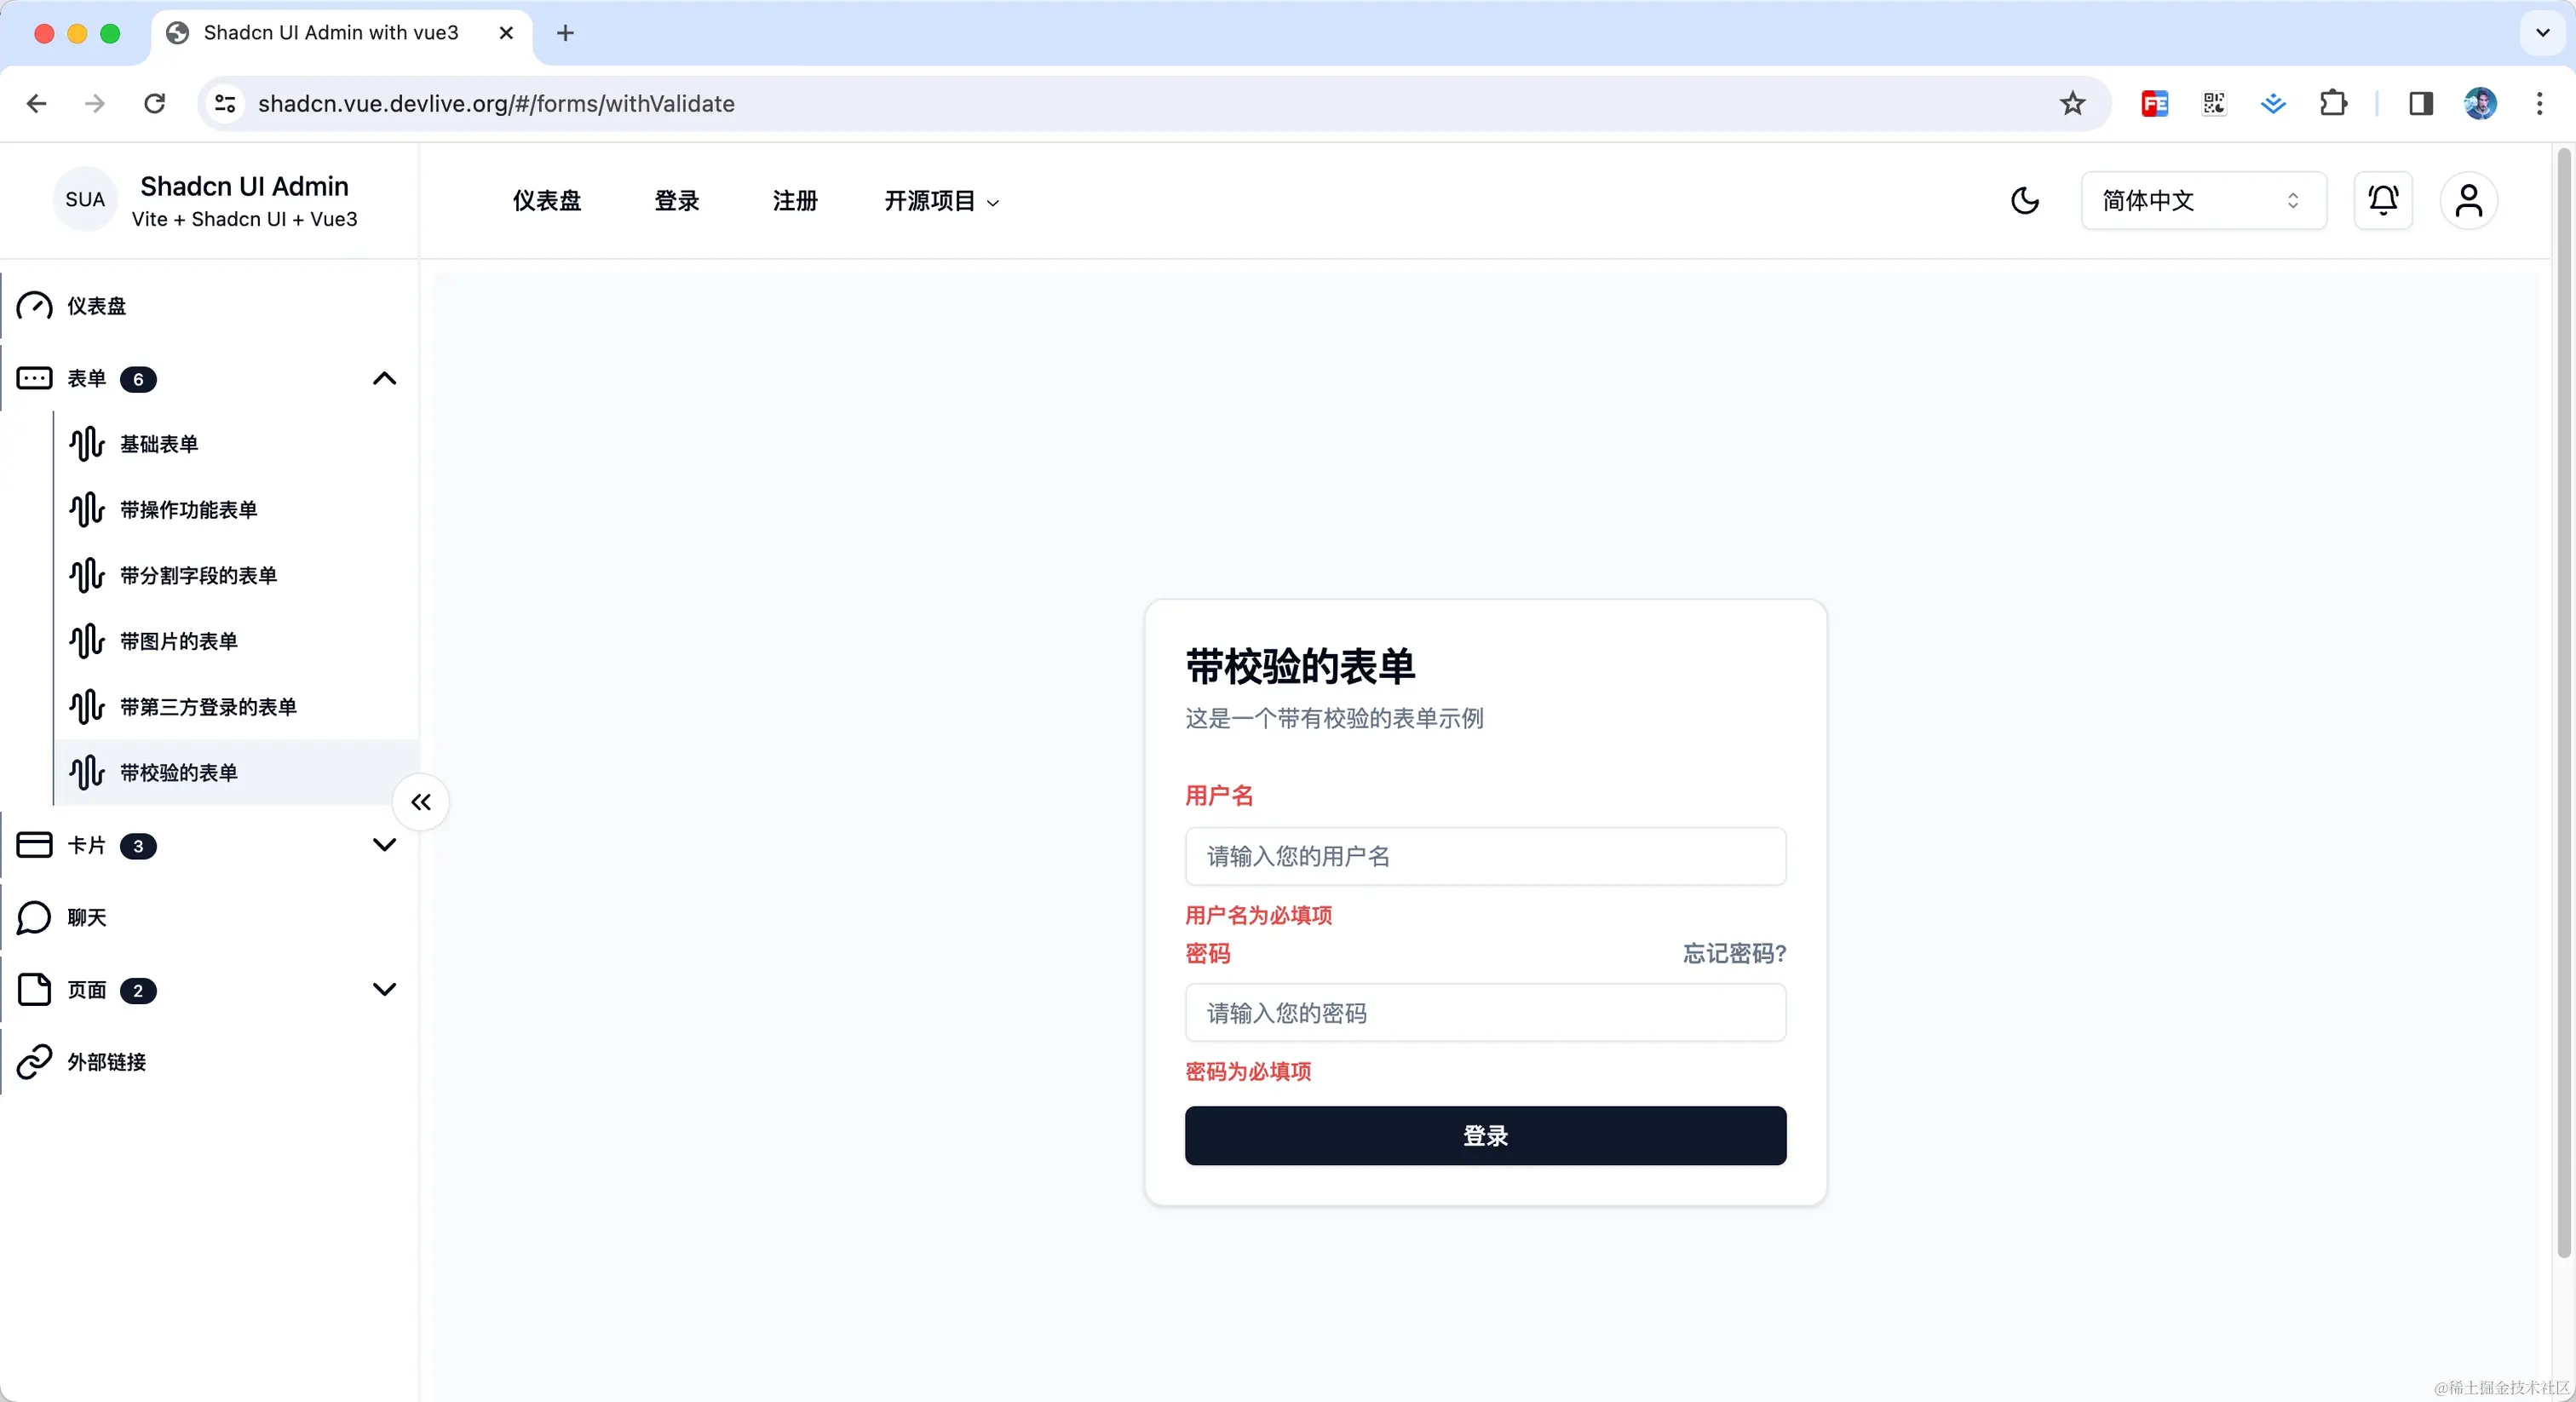Open the notifications bell icon

[2383, 201]
